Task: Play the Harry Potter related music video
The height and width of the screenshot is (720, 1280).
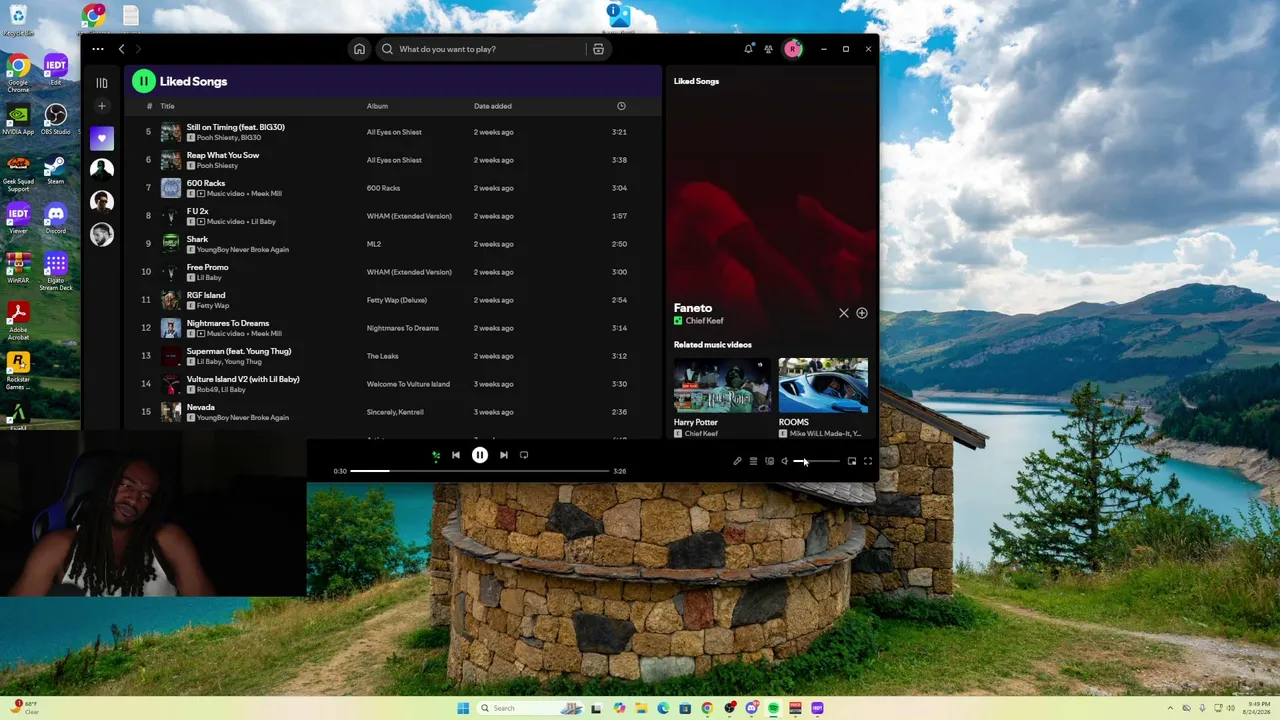Action: (723, 385)
